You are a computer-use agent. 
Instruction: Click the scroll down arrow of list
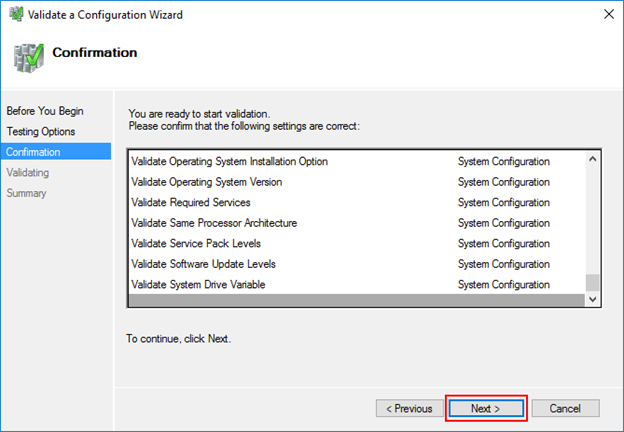(592, 299)
